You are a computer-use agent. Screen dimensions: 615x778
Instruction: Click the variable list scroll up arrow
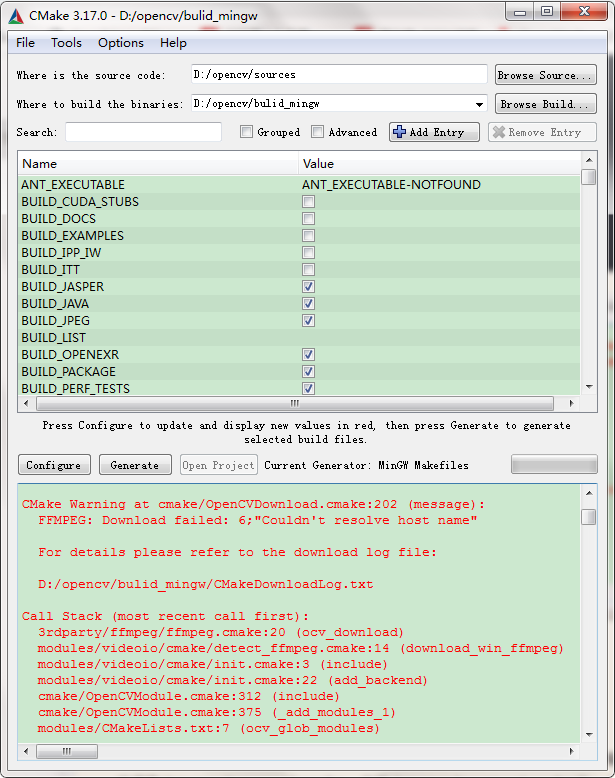click(589, 160)
